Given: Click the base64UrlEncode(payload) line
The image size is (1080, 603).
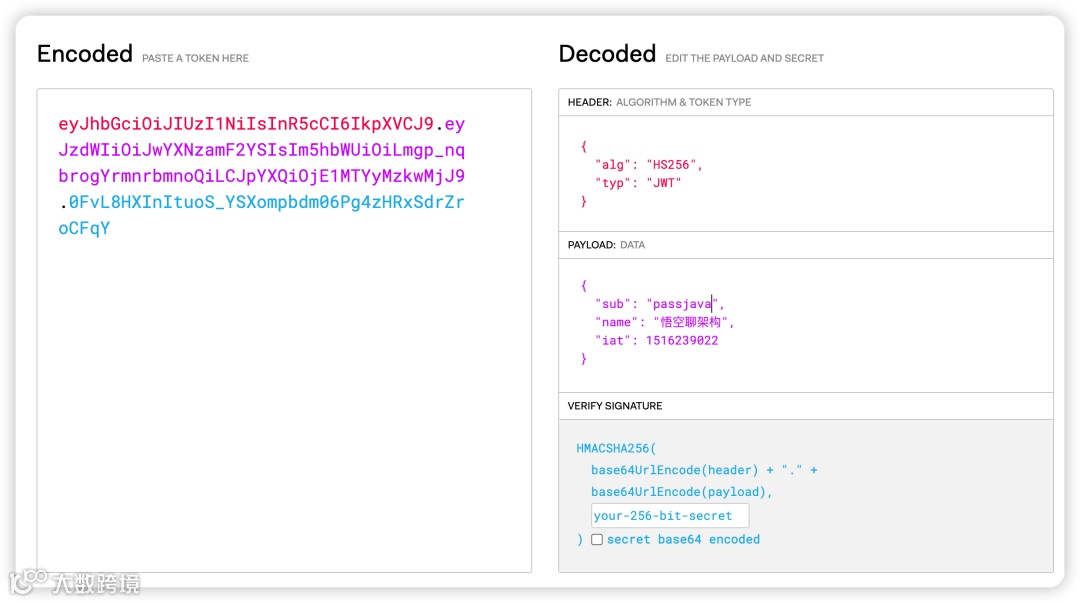Looking at the screenshot, I should (x=681, y=492).
